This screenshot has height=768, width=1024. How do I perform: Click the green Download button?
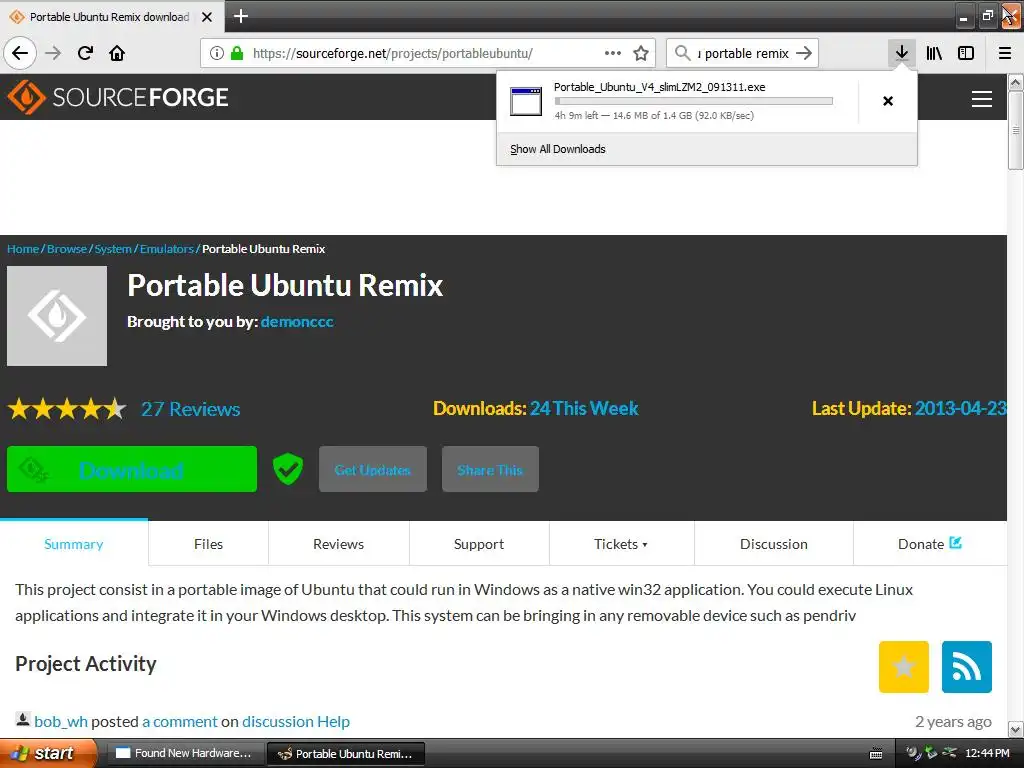coord(132,469)
